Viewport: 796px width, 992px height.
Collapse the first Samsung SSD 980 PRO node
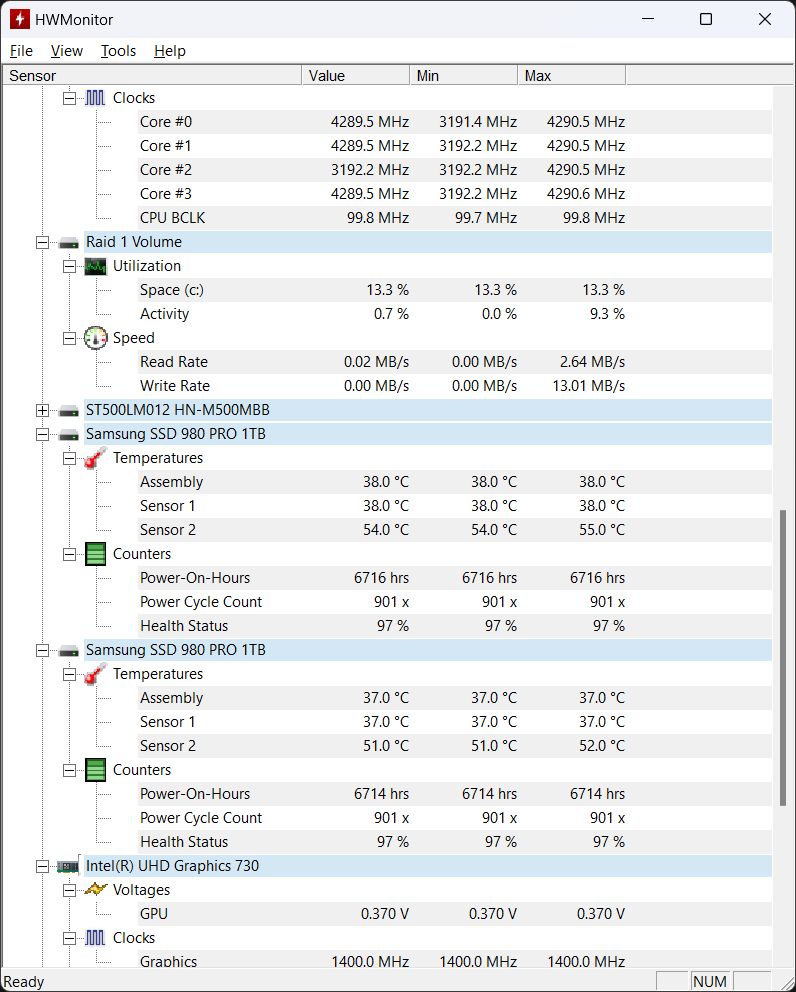42,435
